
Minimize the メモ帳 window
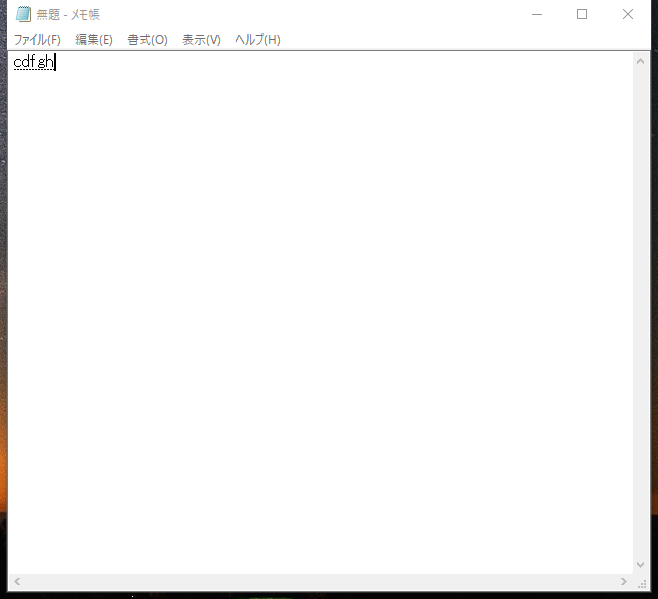537,14
